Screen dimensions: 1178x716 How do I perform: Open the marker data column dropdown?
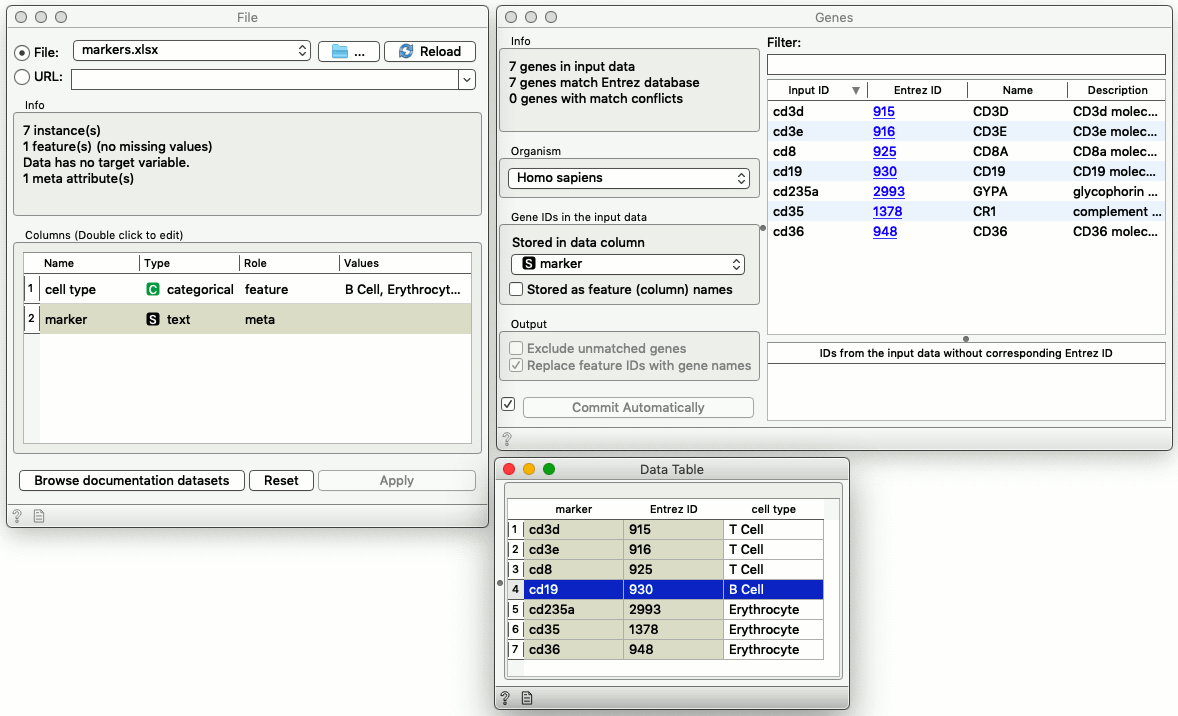click(x=628, y=264)
